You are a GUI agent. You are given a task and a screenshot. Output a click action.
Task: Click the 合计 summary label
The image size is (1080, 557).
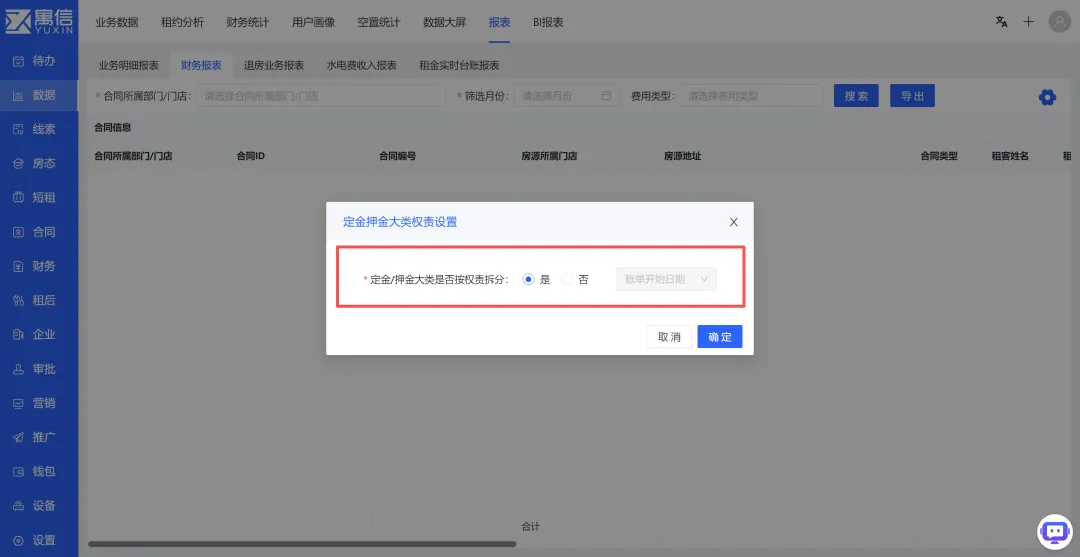click(x=531, y=527)
